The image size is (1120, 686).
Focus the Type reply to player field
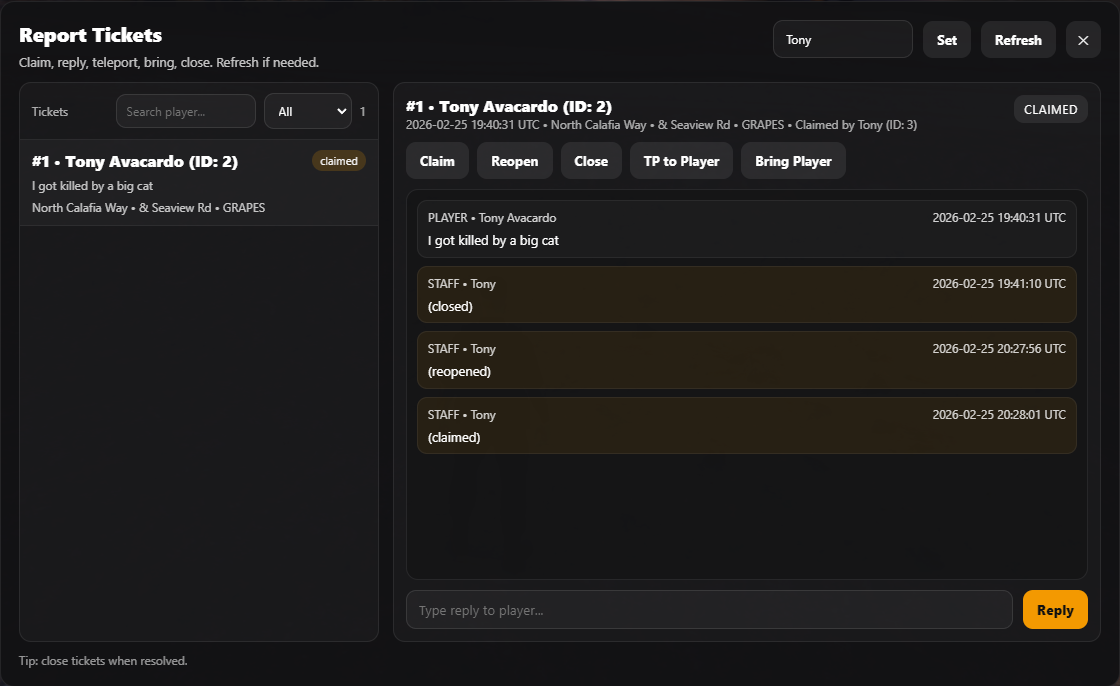[709, 610]
